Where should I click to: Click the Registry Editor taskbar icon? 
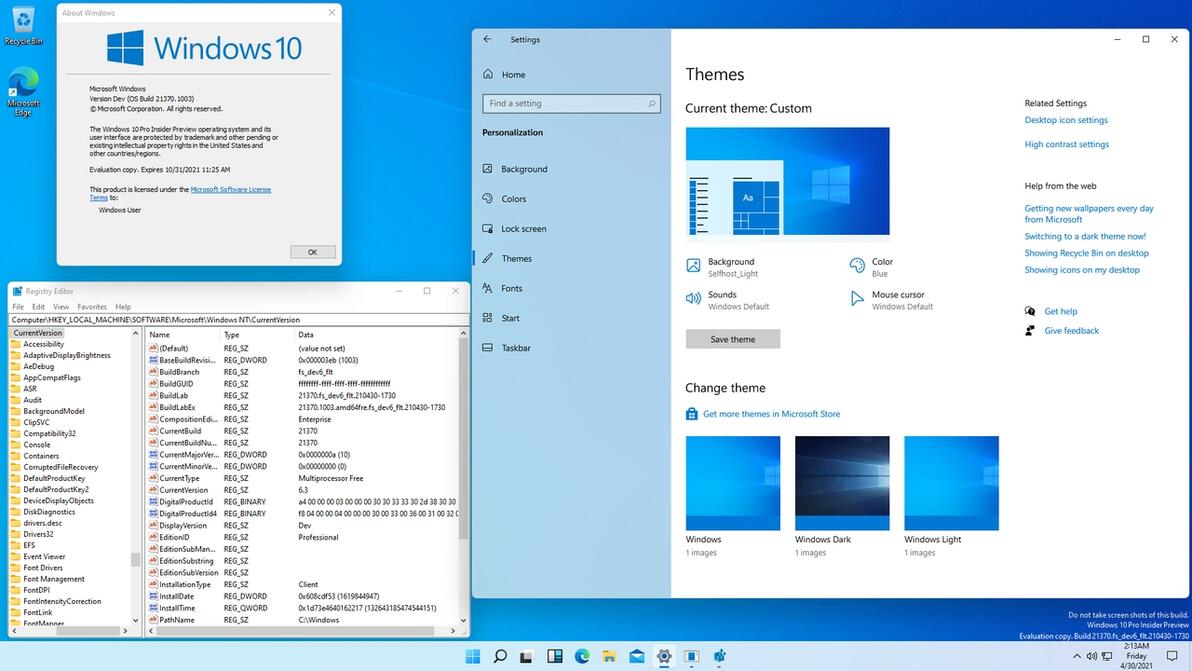(x=719, y=657)
